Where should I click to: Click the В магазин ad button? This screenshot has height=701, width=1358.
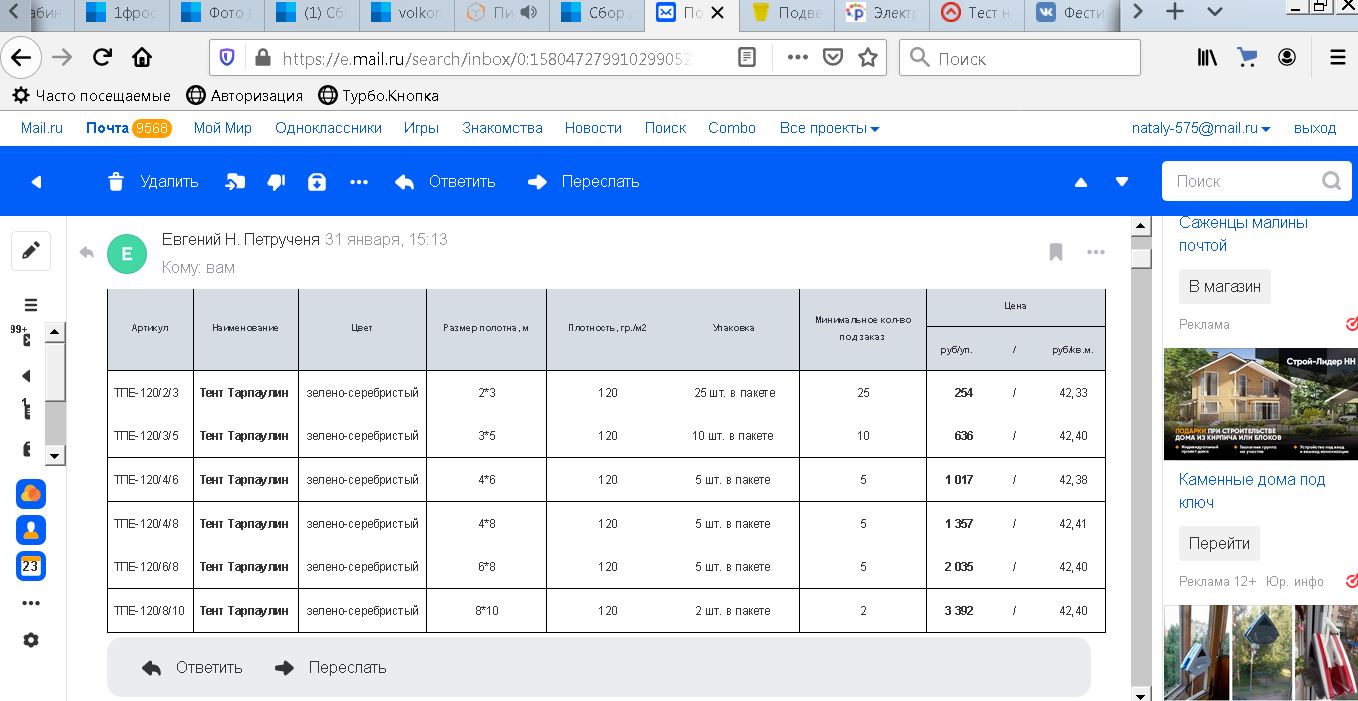tap(1224, 286)
